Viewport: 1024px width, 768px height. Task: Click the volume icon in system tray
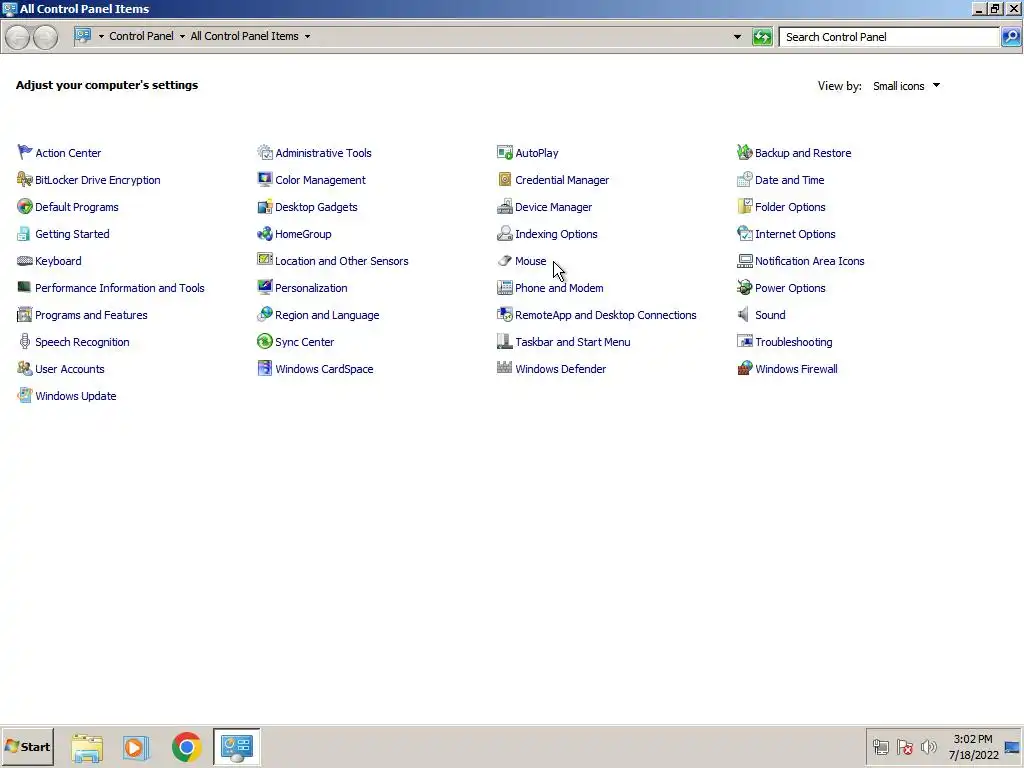click(x=928, y=746)
